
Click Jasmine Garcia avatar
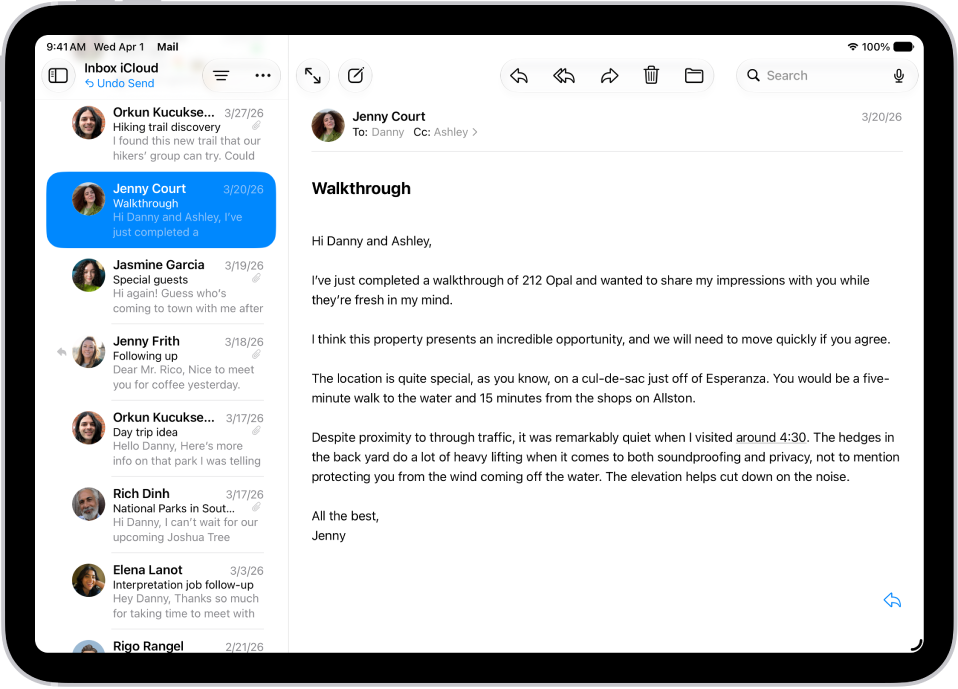pos(89,275)
